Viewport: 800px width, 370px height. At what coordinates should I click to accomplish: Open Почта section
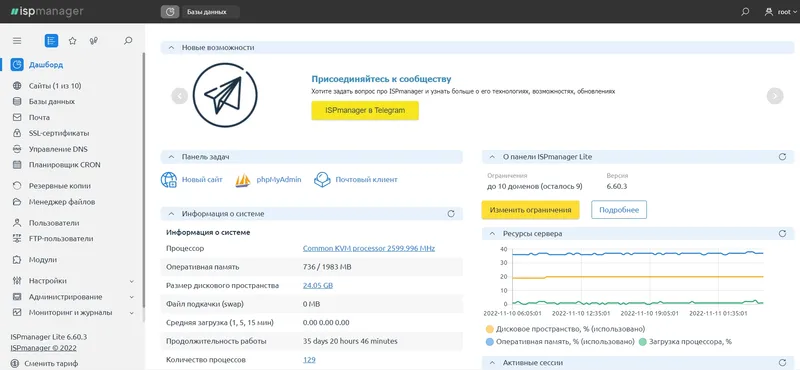click(x=39, y=117)
